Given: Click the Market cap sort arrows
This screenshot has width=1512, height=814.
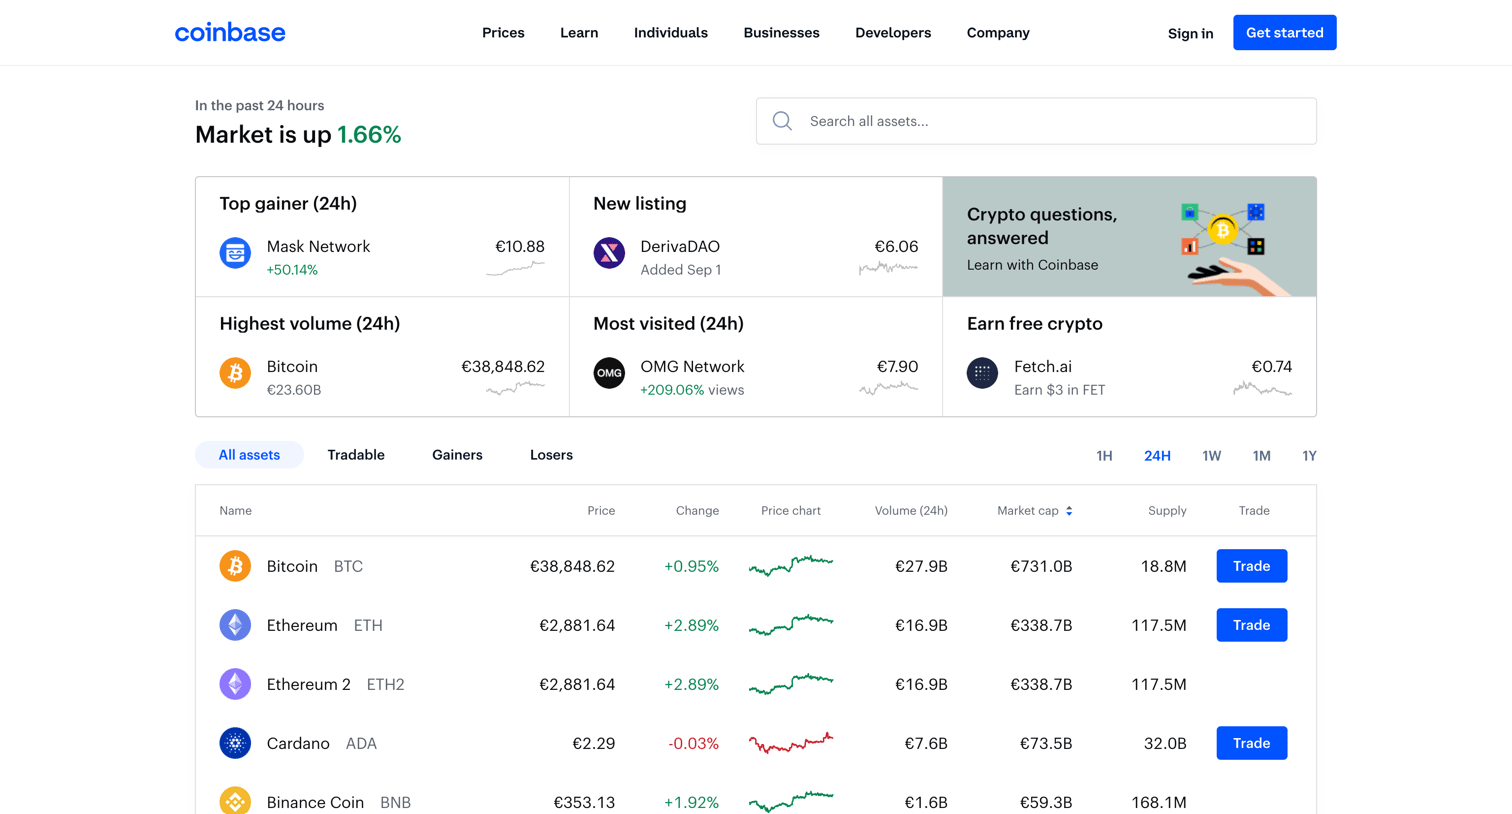Looking at the screenshot, I should click(1069, 511).
